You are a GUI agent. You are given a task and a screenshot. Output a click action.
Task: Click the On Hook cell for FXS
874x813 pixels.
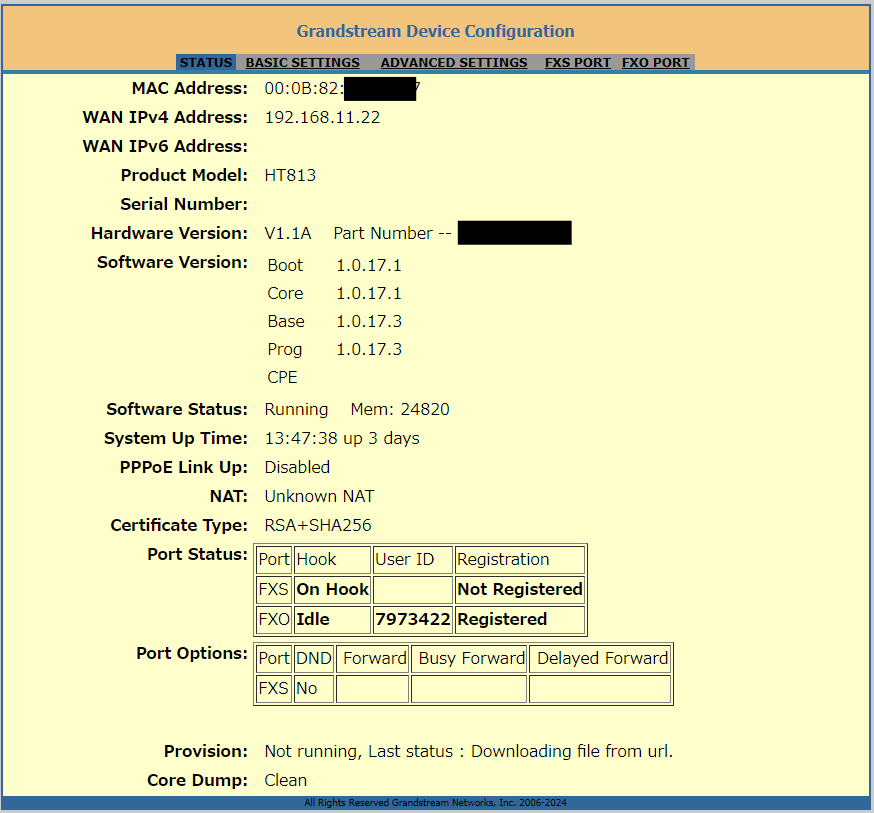[332, 590]
